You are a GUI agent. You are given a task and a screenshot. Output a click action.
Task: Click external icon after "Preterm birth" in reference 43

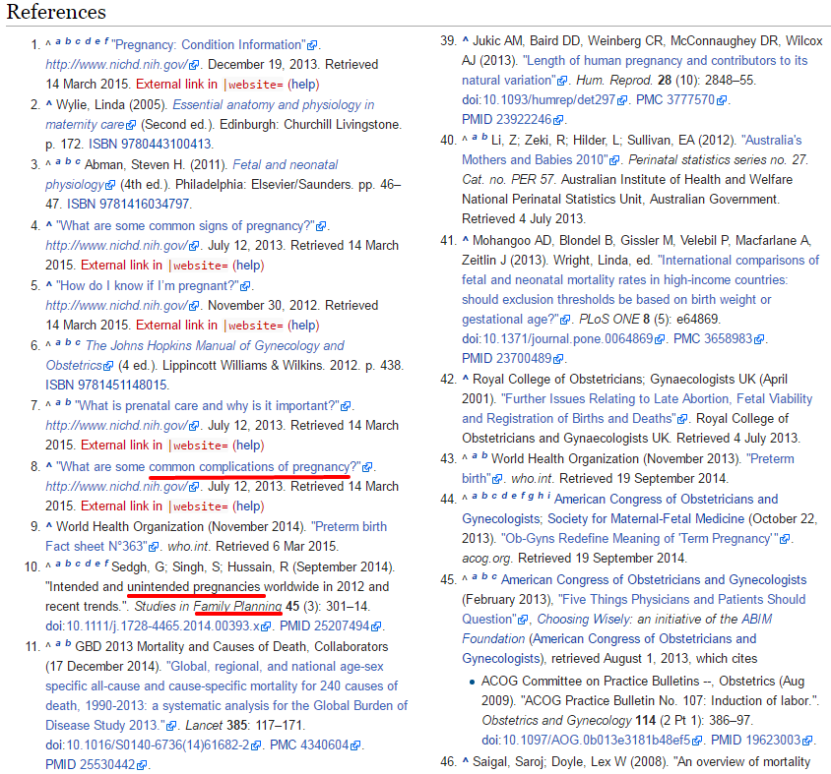pyautogui.click(x=497, y=479)
